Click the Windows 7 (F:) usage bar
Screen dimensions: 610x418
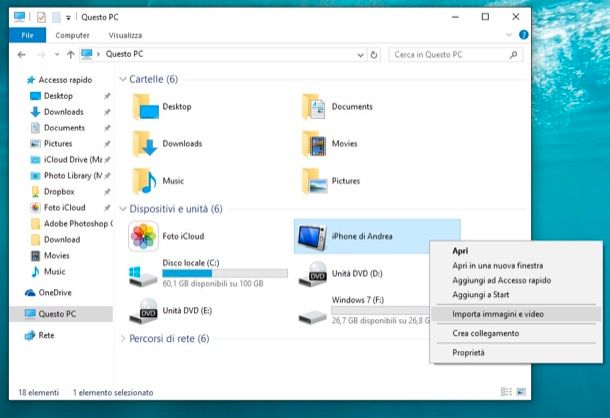(380, 310)
